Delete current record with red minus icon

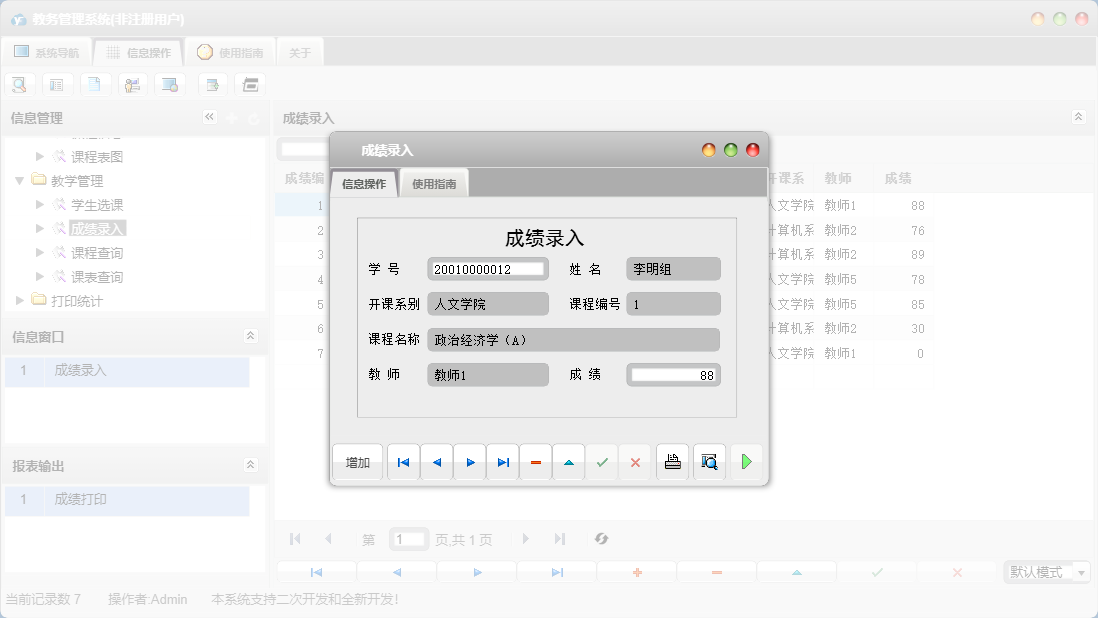click(535, 461)
